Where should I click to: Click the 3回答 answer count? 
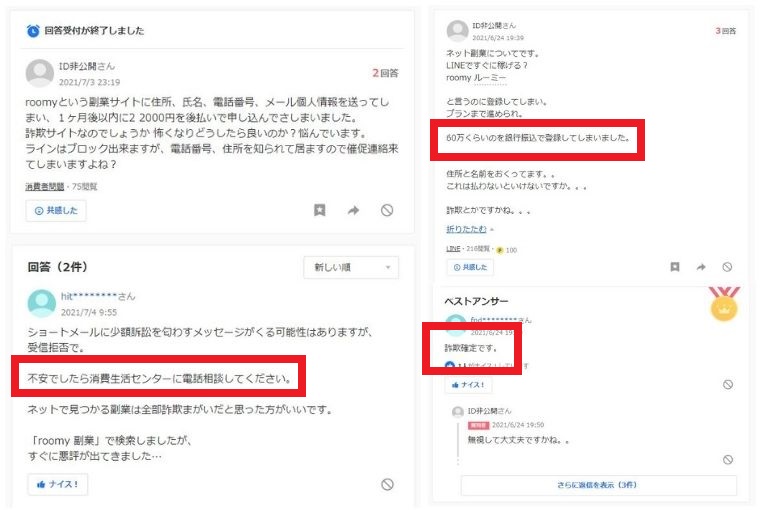pyautogui.click(x=726, y=31)
